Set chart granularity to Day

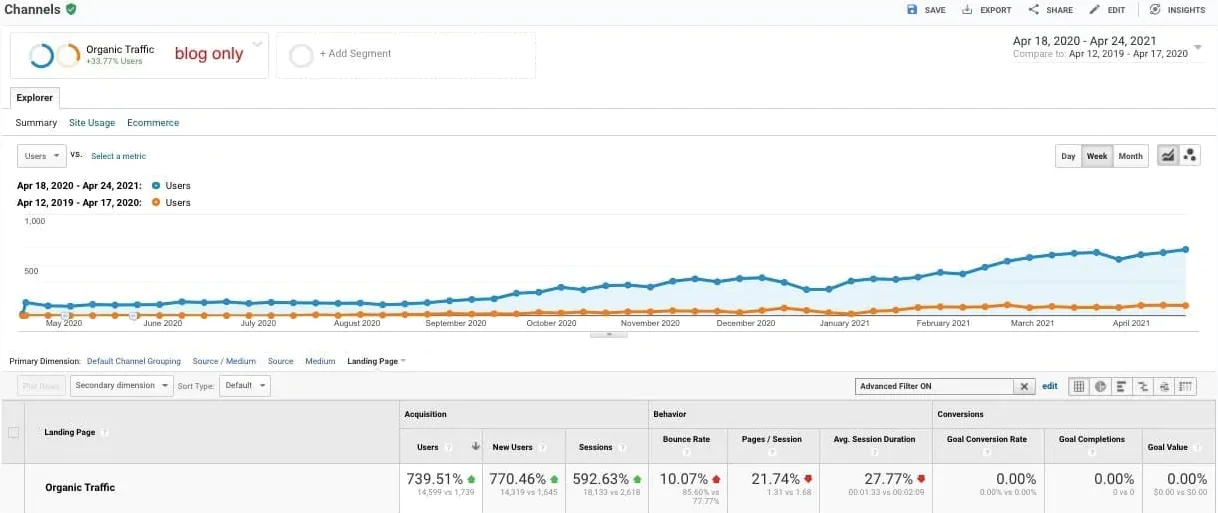(x=1068, y=156)
